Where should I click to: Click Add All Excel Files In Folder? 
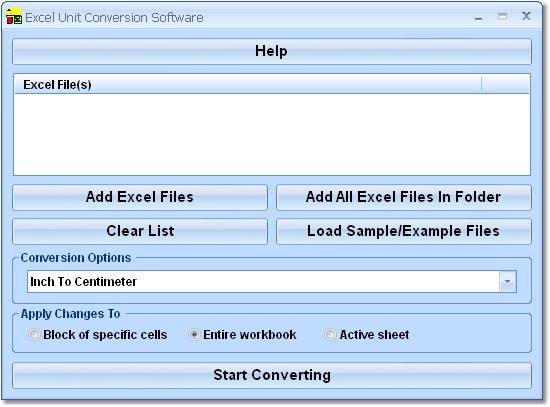(404, 197)
